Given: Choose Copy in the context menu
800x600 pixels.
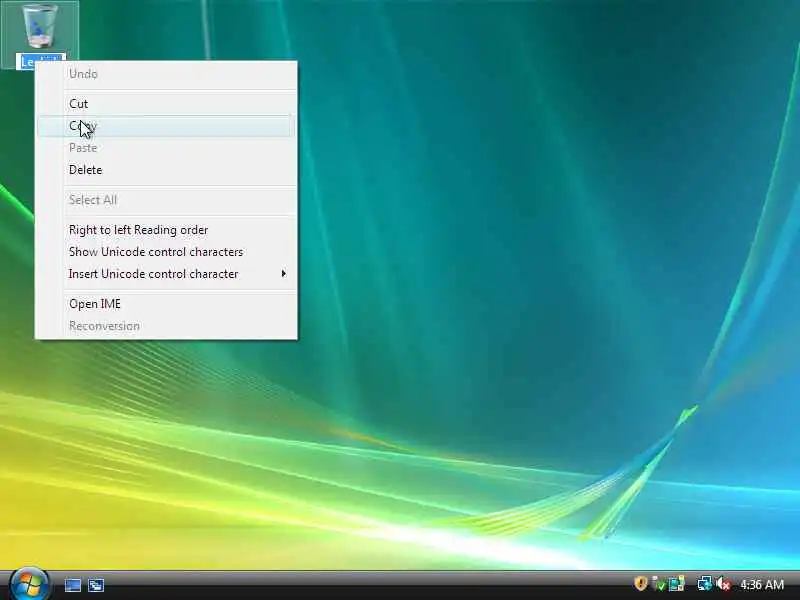Looking at the screenshot, I should 166,126.
